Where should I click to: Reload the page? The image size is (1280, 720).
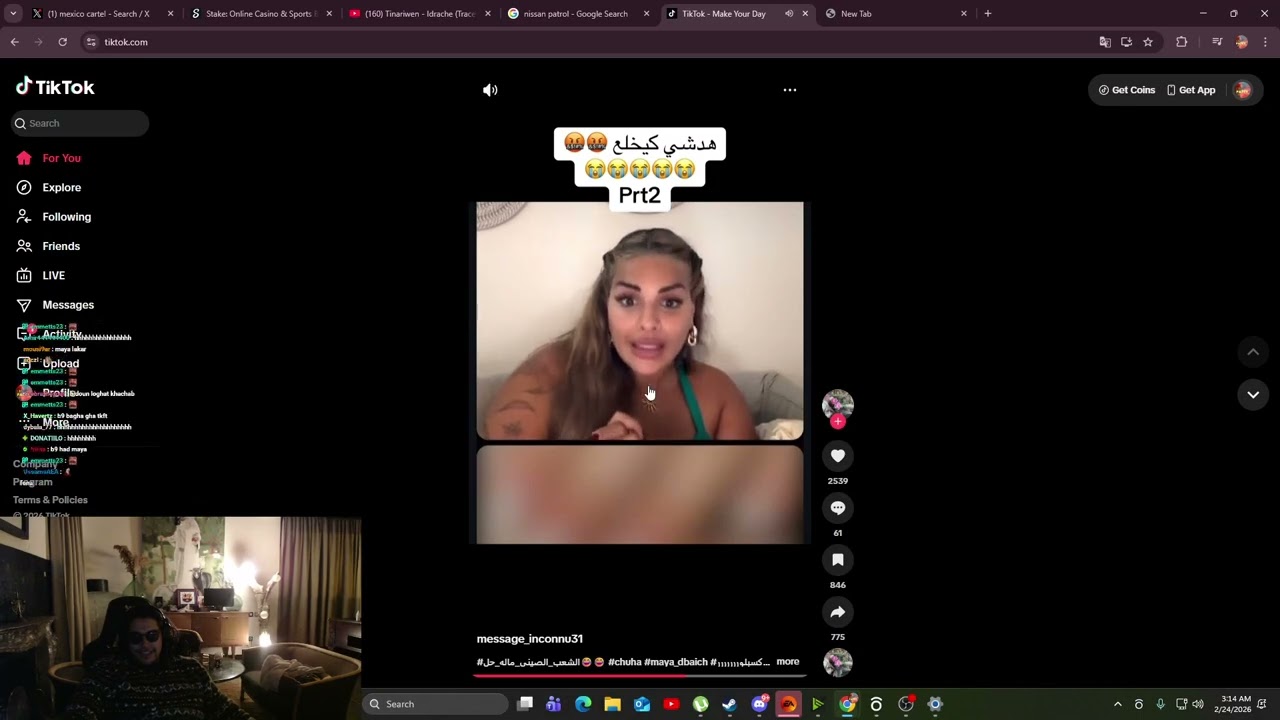coord(62,42)
